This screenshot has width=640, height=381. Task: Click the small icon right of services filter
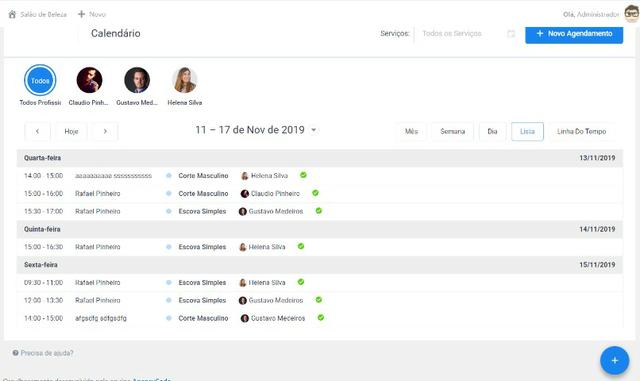click(511, 33)
